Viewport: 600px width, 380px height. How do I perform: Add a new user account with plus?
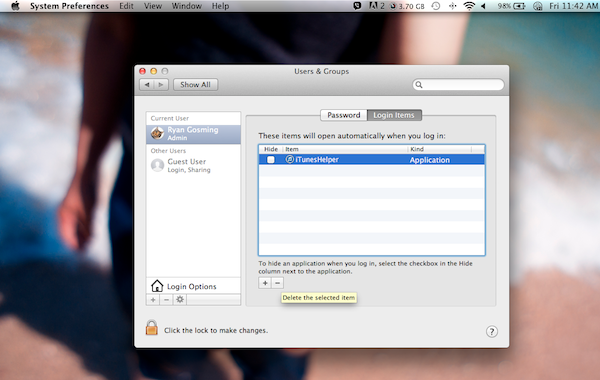click(153, 300)
